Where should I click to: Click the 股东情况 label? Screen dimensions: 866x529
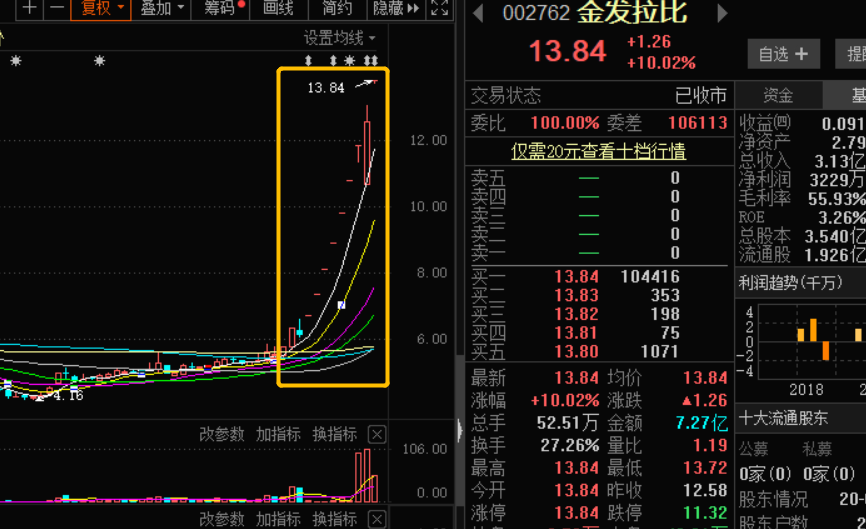point(773,499)
